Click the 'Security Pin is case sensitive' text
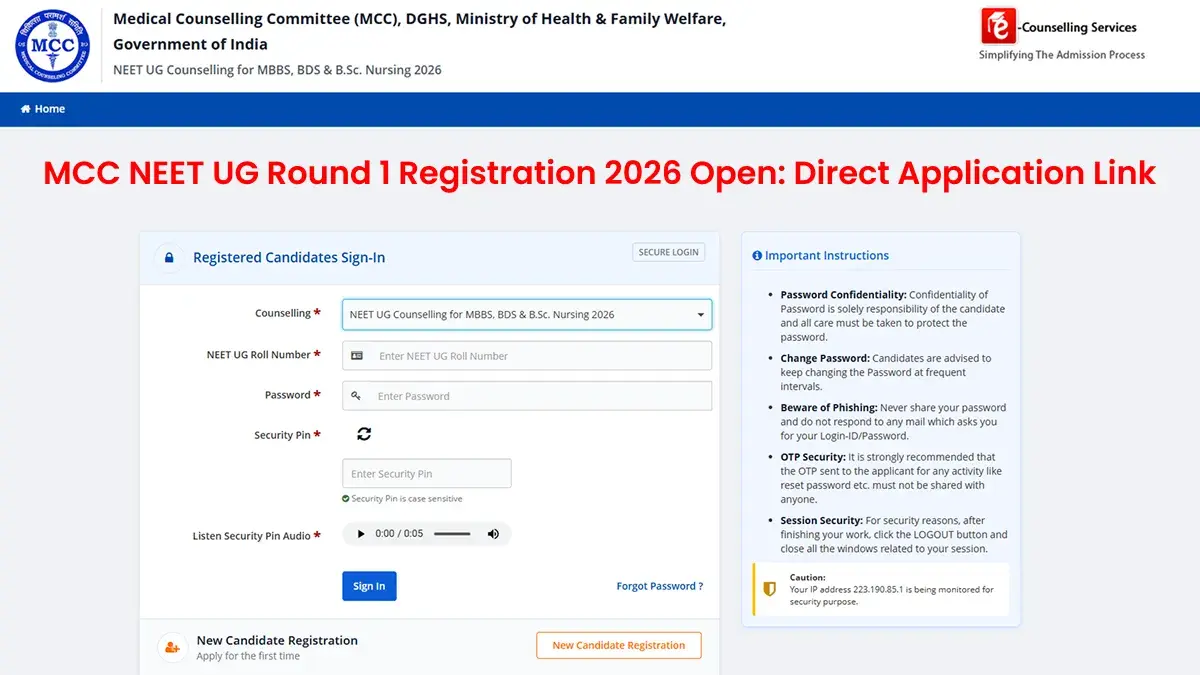 click(x=407, y=498)
